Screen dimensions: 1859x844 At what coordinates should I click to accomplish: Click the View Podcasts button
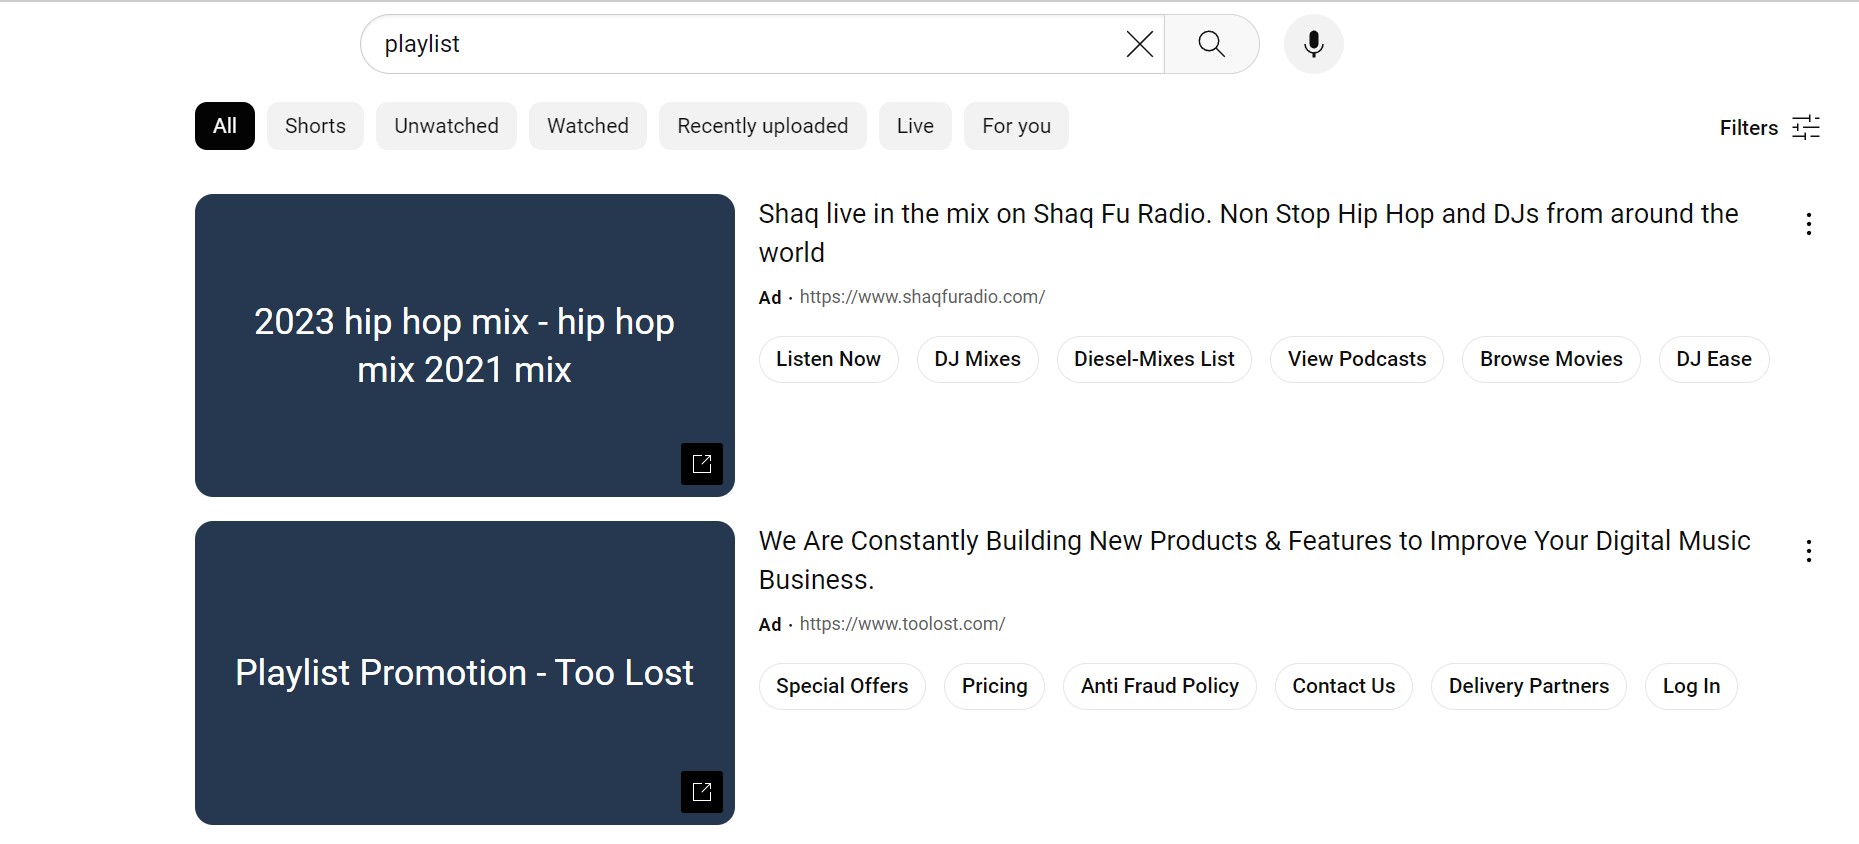[x=1357, y=359]
